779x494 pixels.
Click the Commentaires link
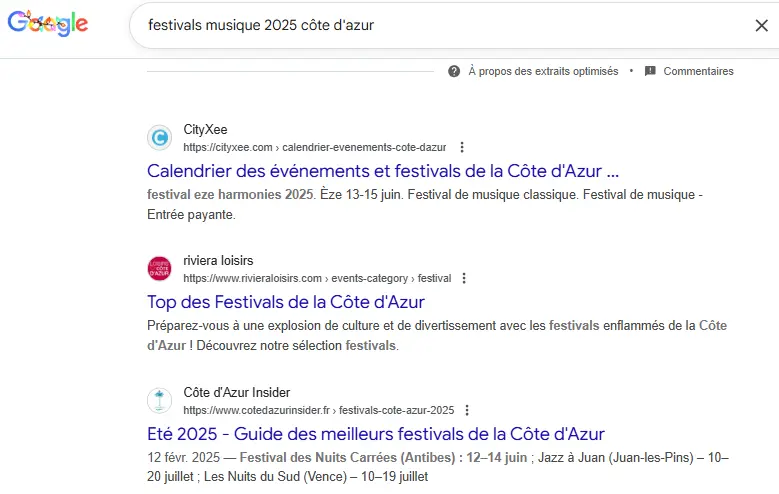click(x=698, y=71)
